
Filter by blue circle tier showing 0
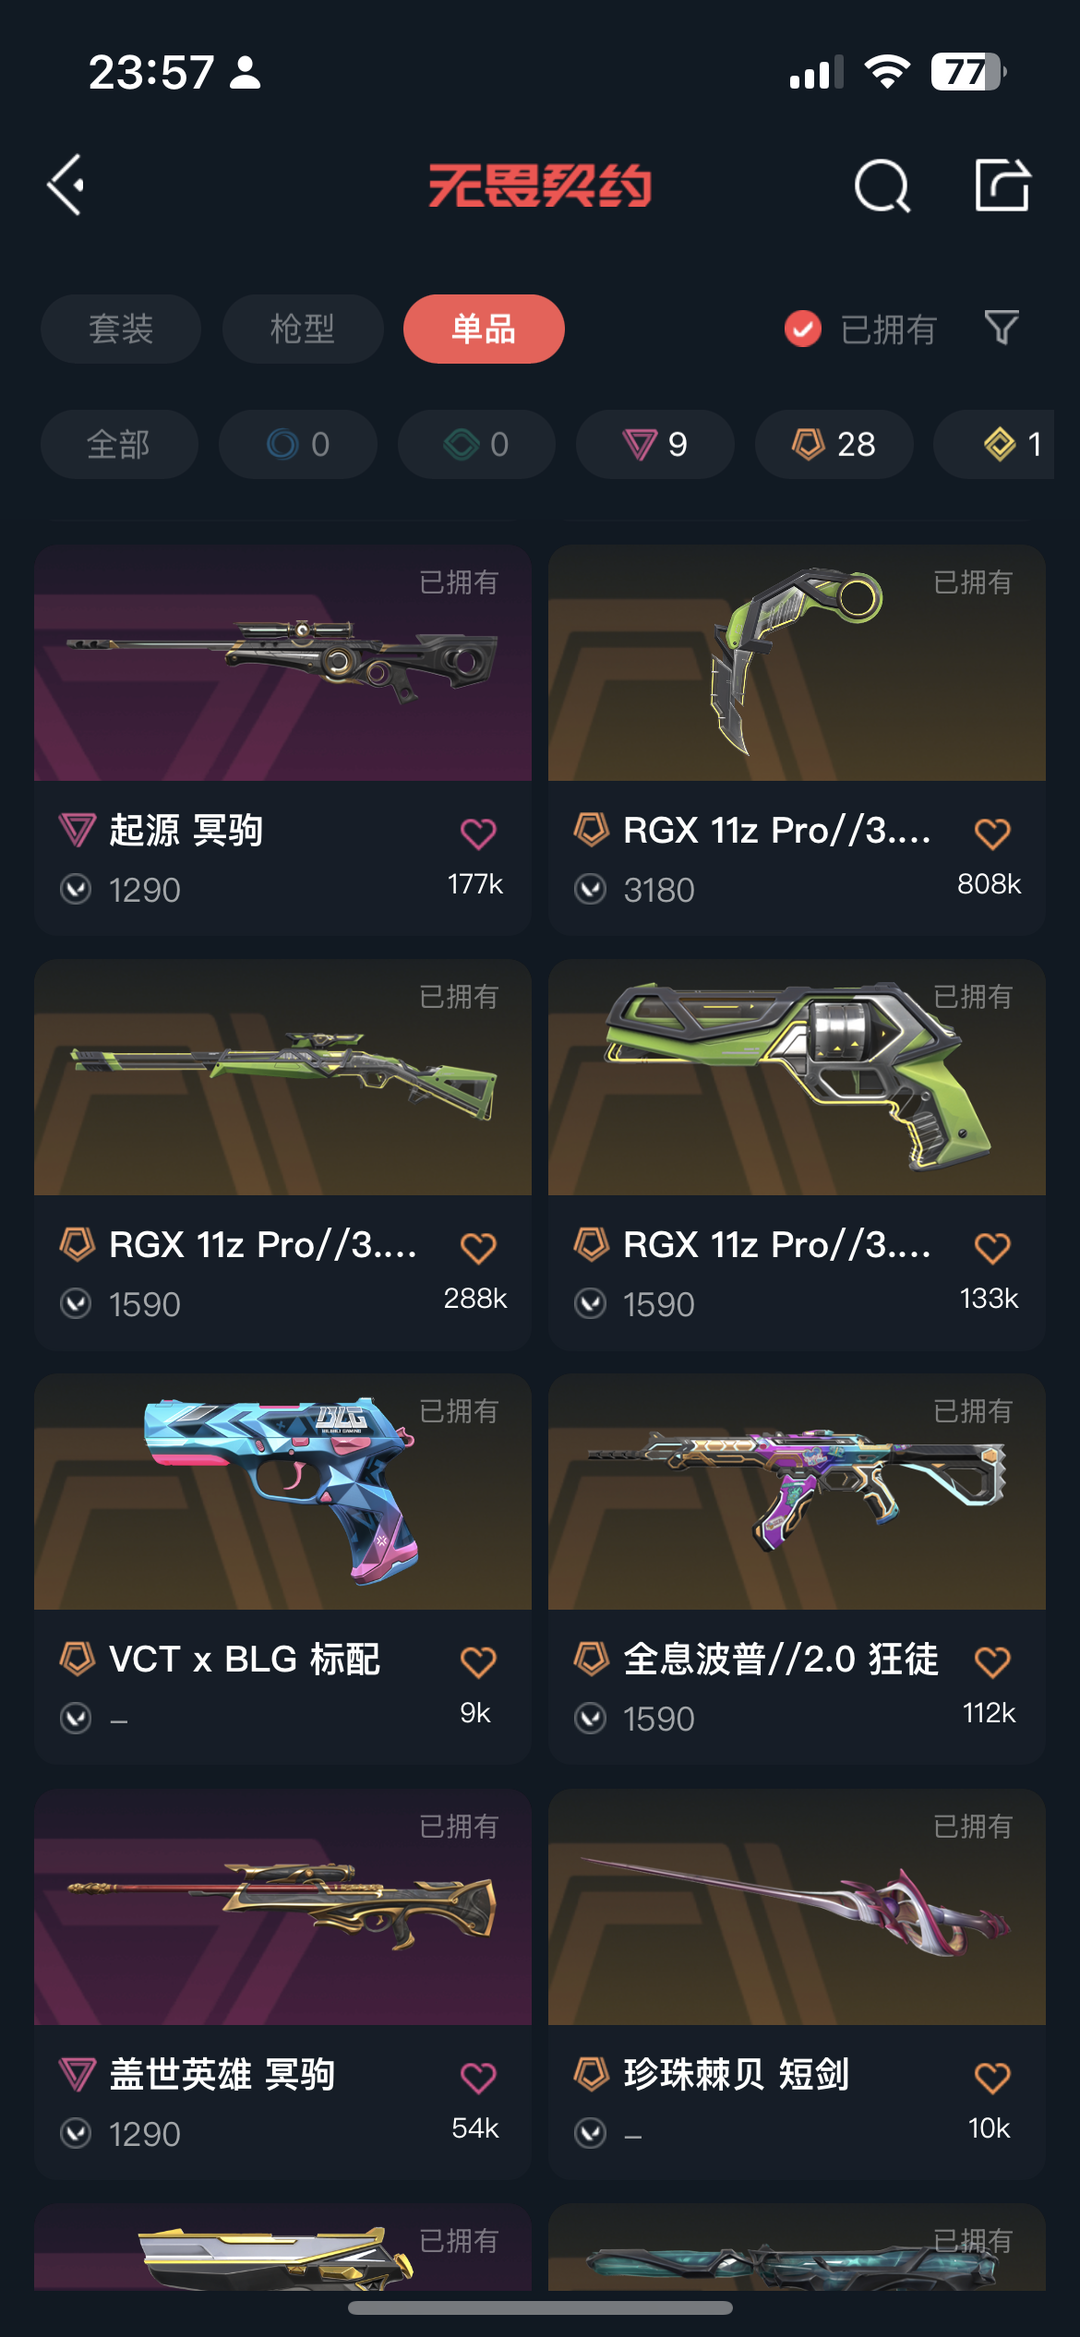point(298,444)
